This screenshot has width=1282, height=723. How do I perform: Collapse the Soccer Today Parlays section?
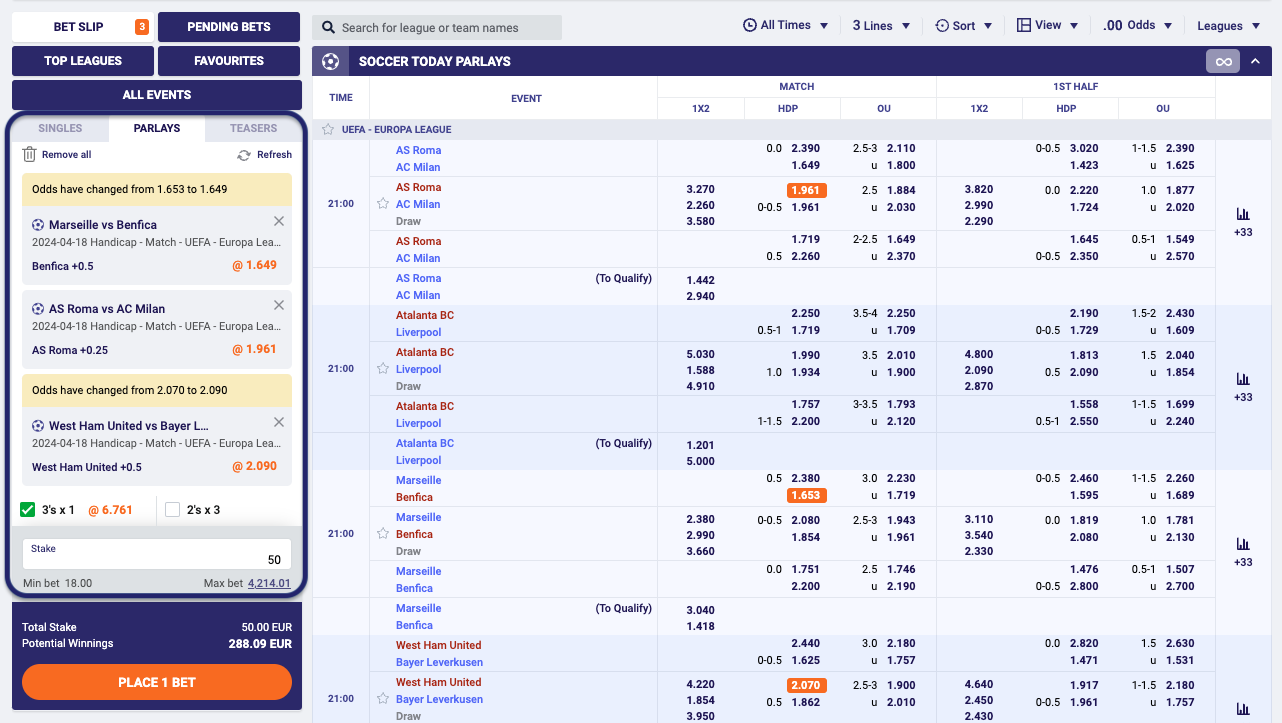tap(1255, 62)
